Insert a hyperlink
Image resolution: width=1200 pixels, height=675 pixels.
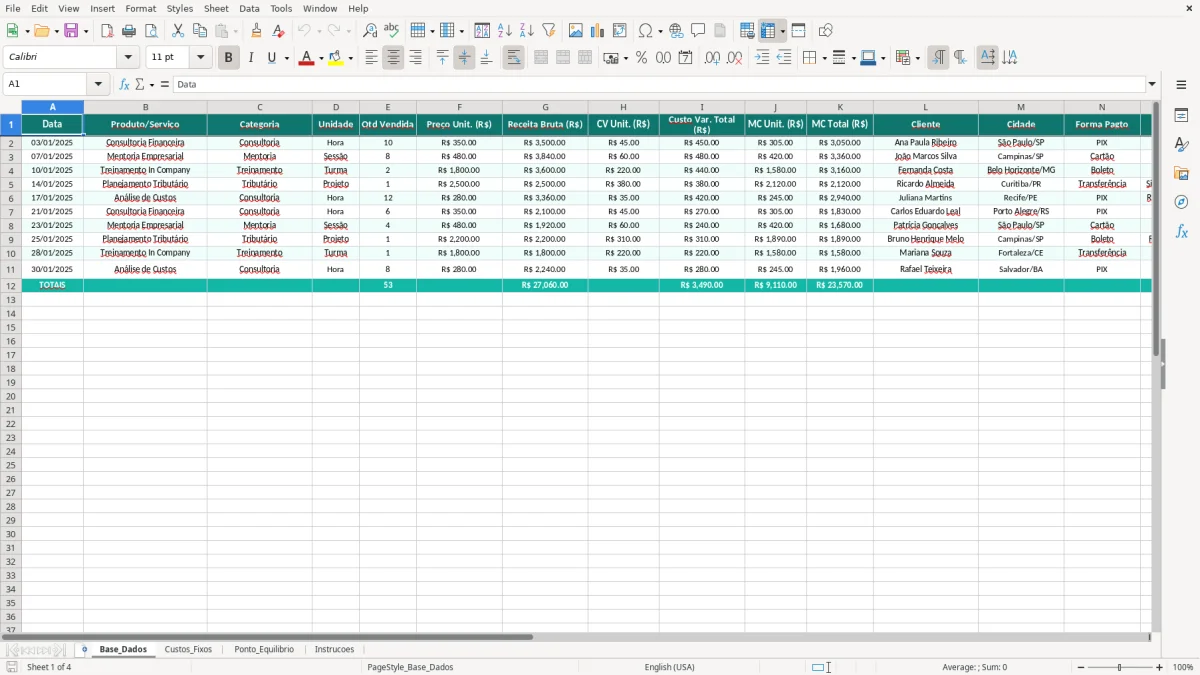pos(676,31)
